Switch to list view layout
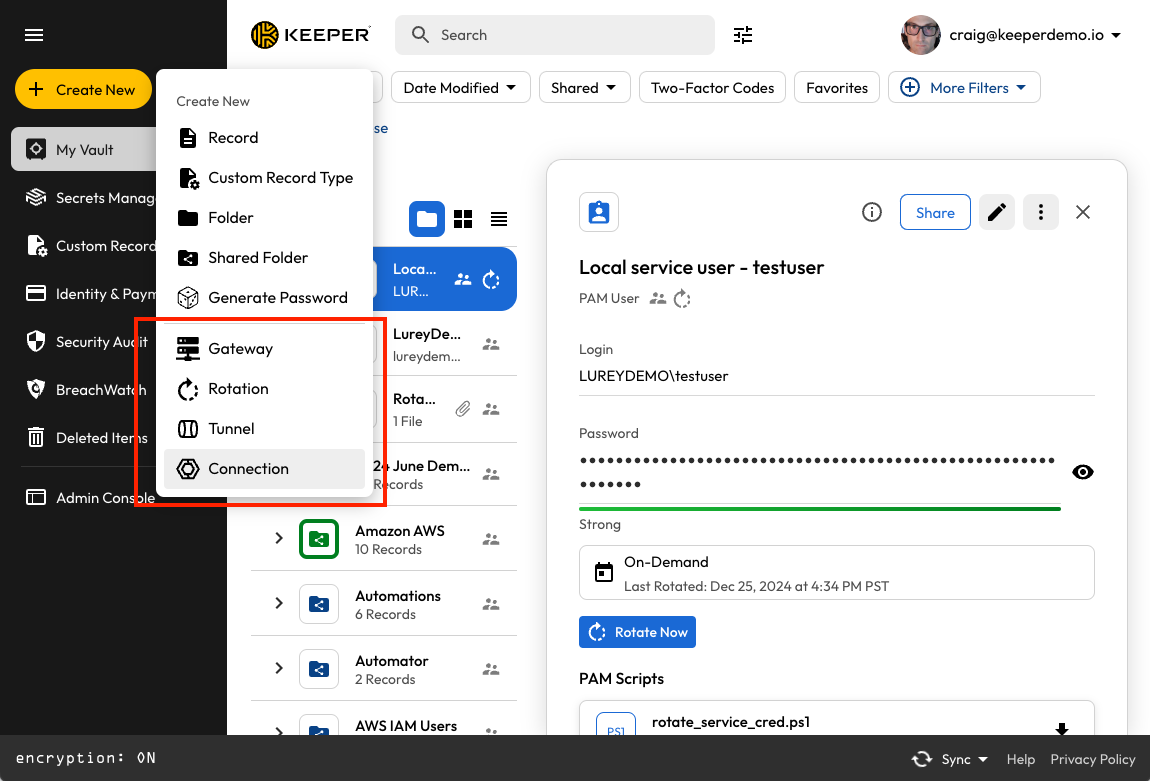The height and width of the screenshot is (781, 1150). [498, 219]
